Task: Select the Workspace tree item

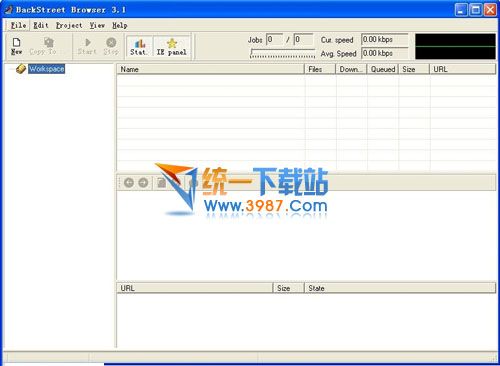Action: pyautogui.click(x=46, y=69)
